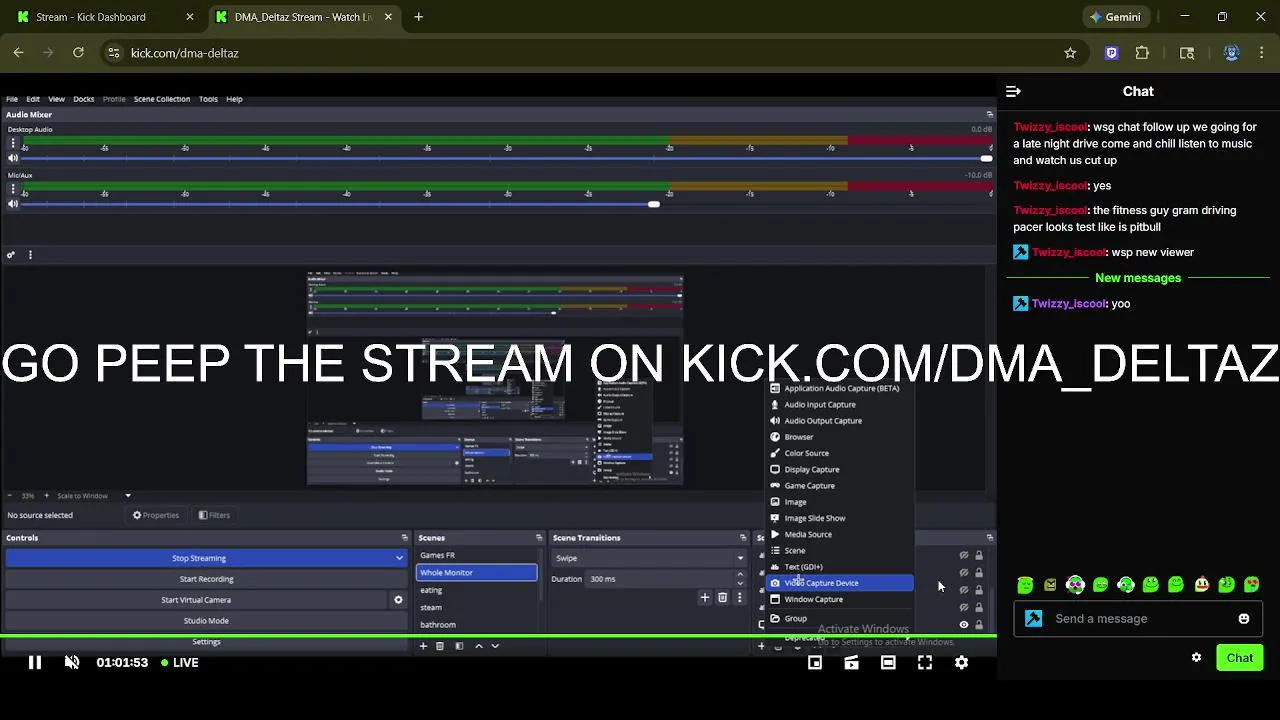Image resolution: width=1280 pixels, height=720 pixels.
Task: Choose Window Capture source
Action: tap(840, 599)
